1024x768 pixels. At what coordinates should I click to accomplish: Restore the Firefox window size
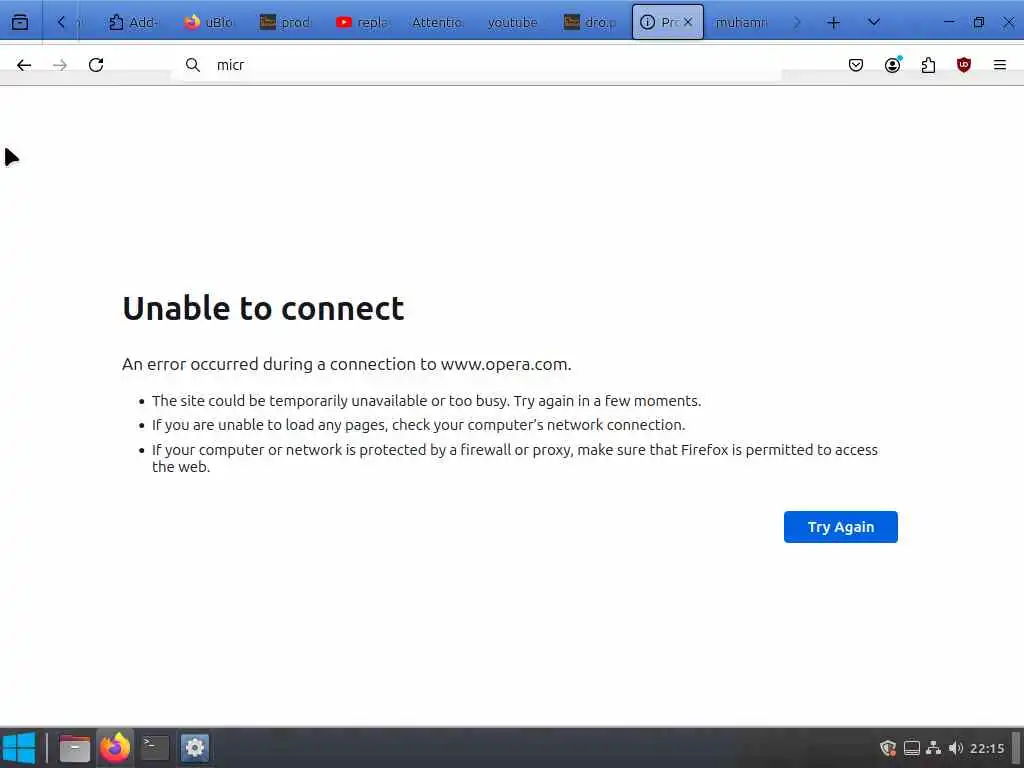(978, 22)
